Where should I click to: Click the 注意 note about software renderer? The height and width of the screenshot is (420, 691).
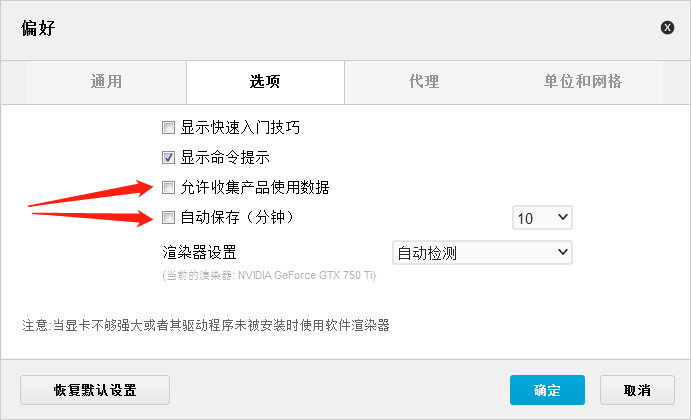pos(206,325)
